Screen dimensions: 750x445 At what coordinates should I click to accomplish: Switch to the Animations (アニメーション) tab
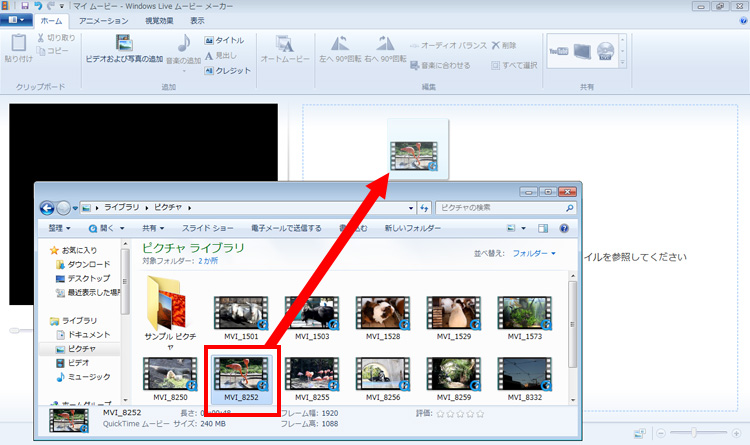tap(103, 21)
